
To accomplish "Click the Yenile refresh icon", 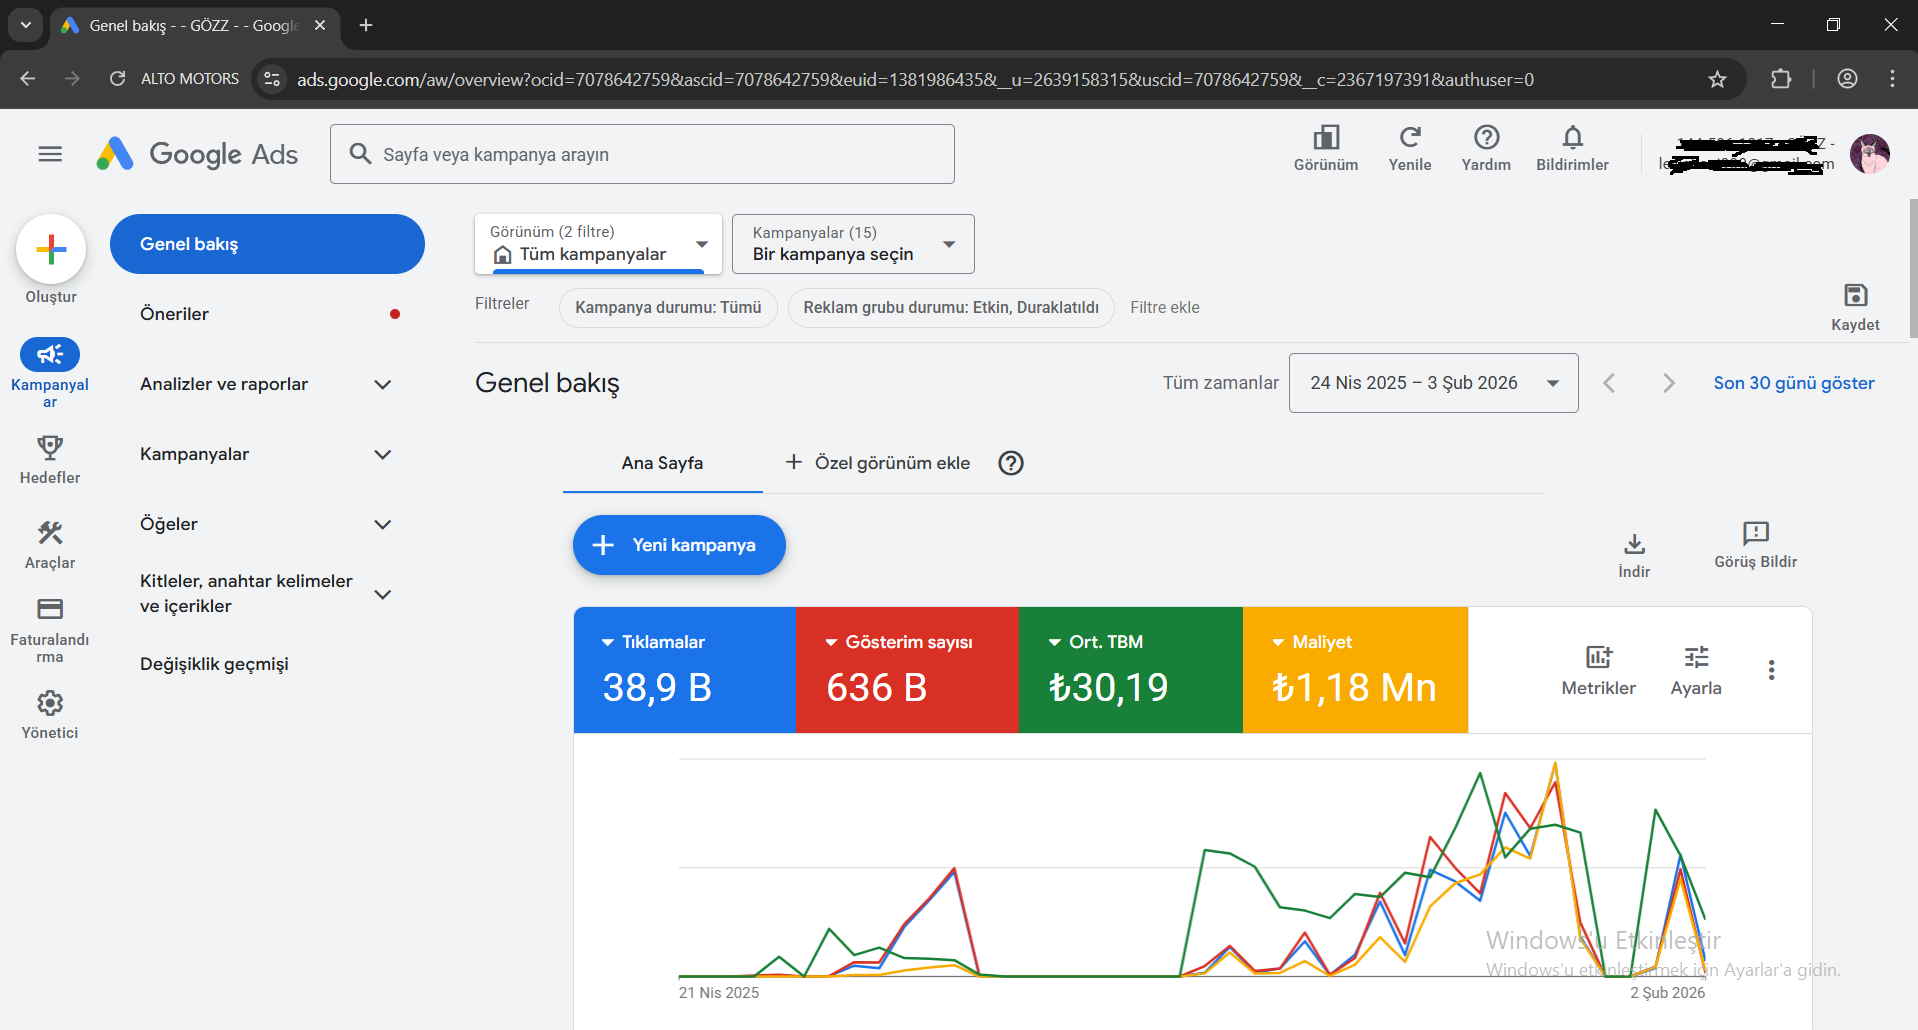I will (1410, 138).
